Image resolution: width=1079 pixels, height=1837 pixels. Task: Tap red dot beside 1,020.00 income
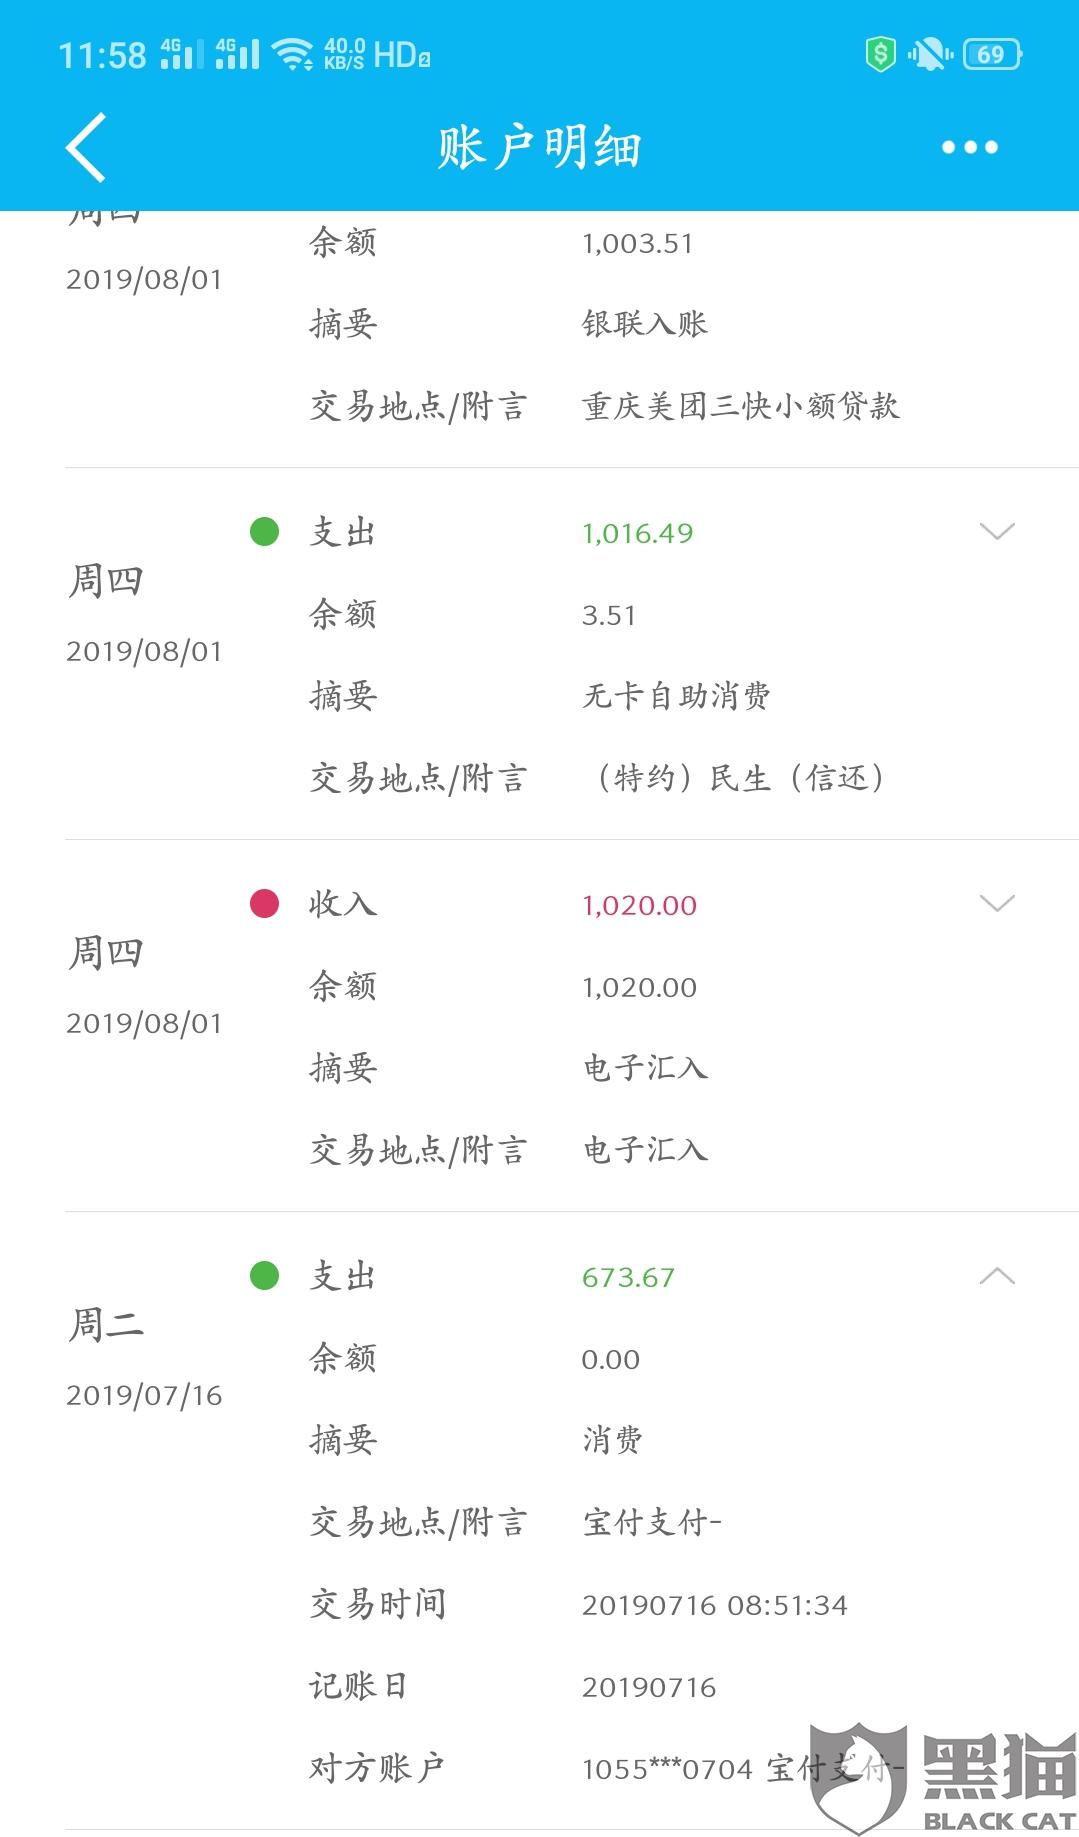(x=264, y=903)
